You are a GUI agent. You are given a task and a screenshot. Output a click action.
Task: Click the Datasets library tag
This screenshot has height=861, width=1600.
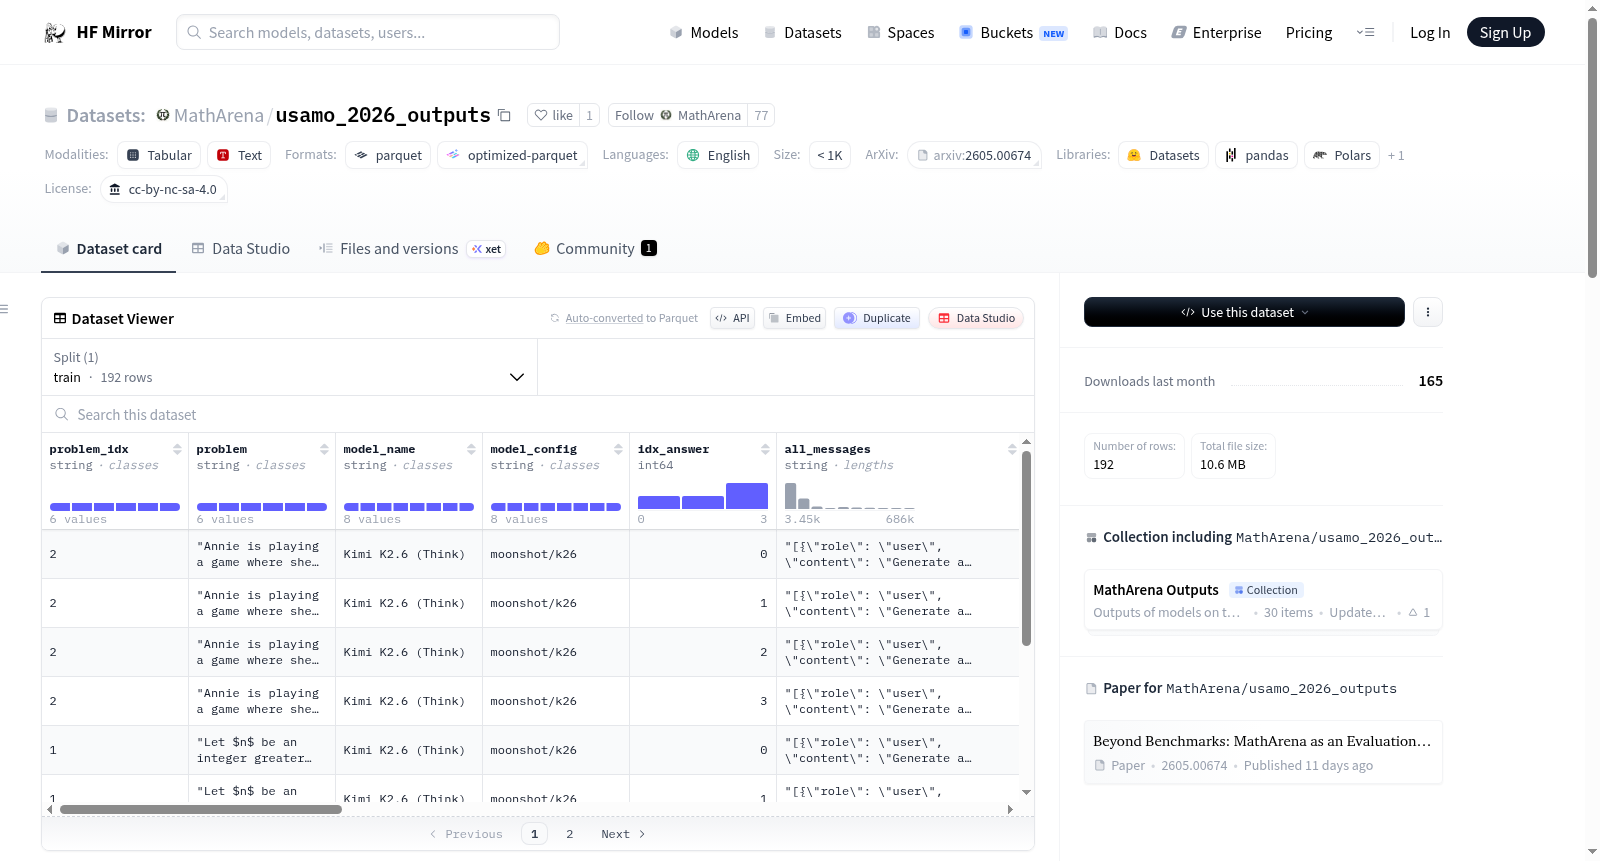[1163, 155]
